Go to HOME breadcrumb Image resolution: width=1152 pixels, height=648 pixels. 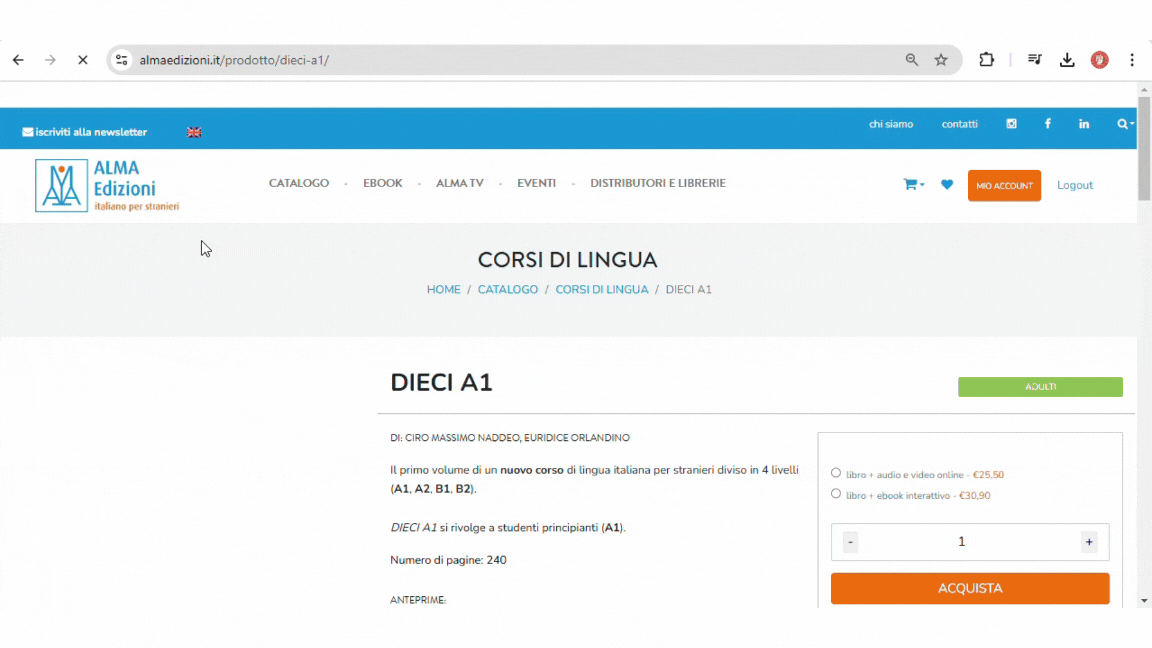pos(444,289)
